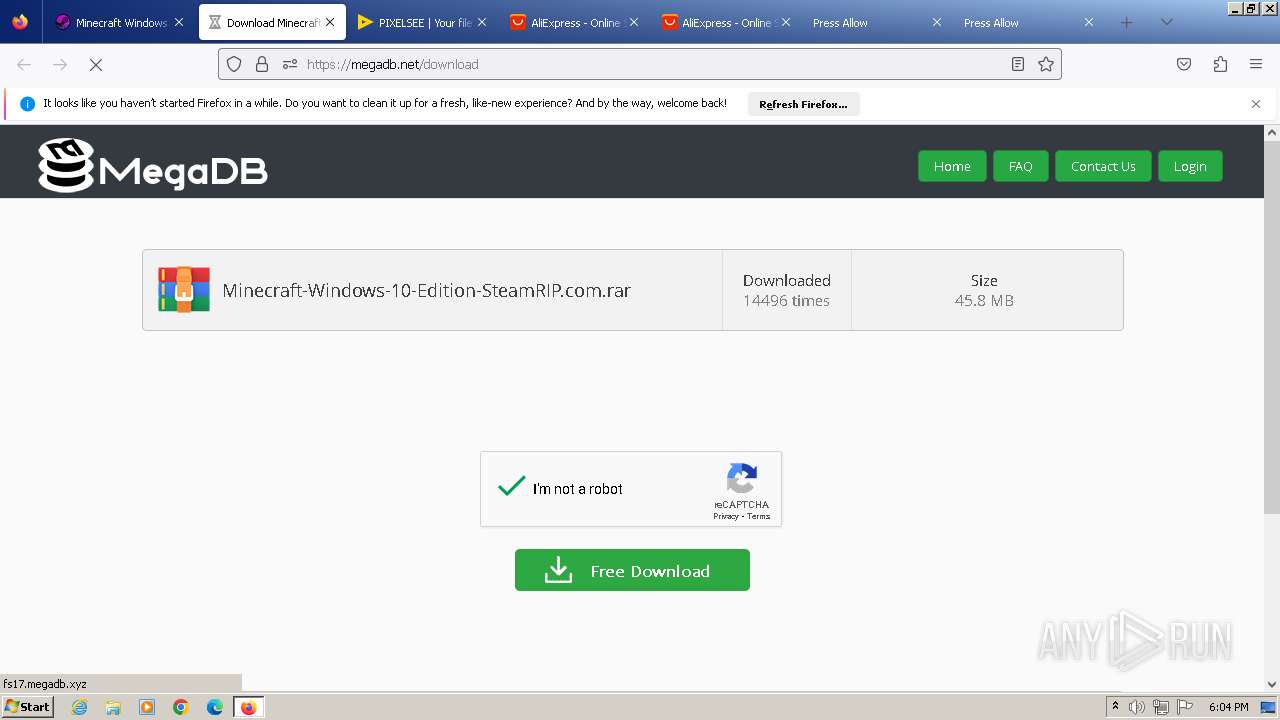Open the network tray icon

point(1160,707)
